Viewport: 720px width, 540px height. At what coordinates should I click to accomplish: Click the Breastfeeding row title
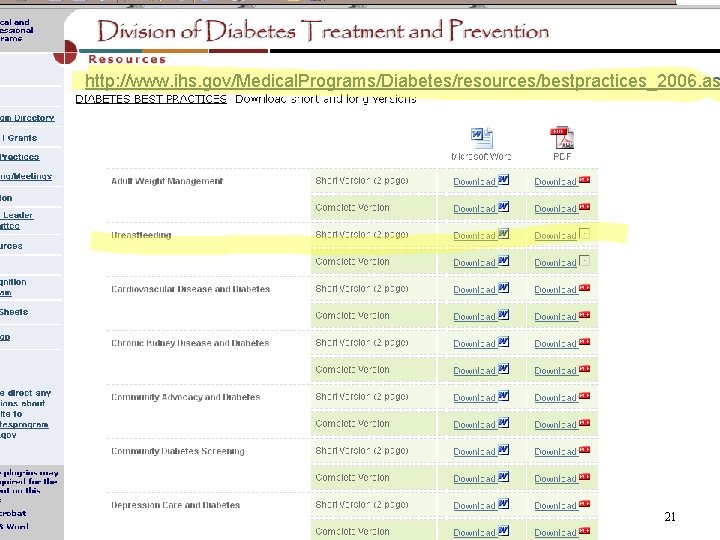141,235
